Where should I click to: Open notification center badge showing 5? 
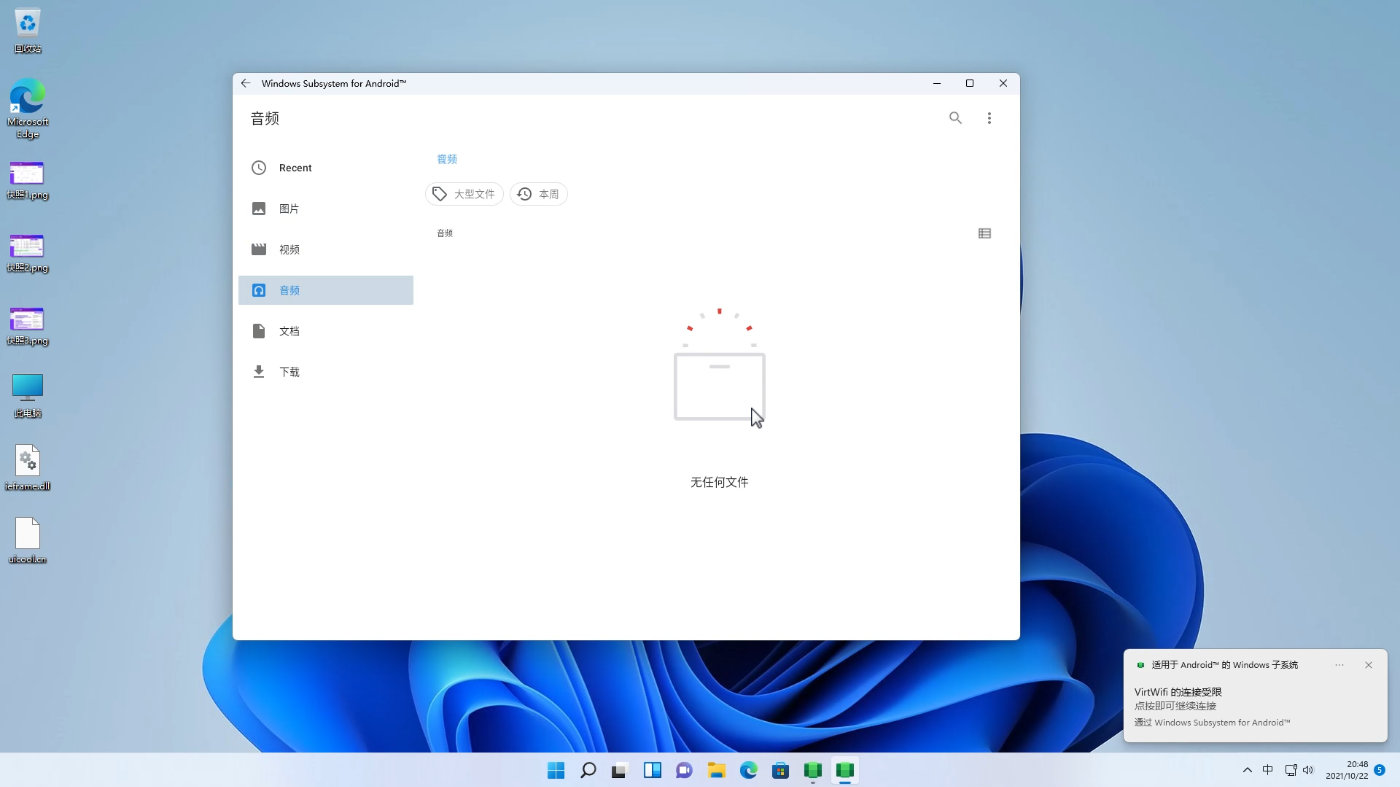coord(1380,770)
